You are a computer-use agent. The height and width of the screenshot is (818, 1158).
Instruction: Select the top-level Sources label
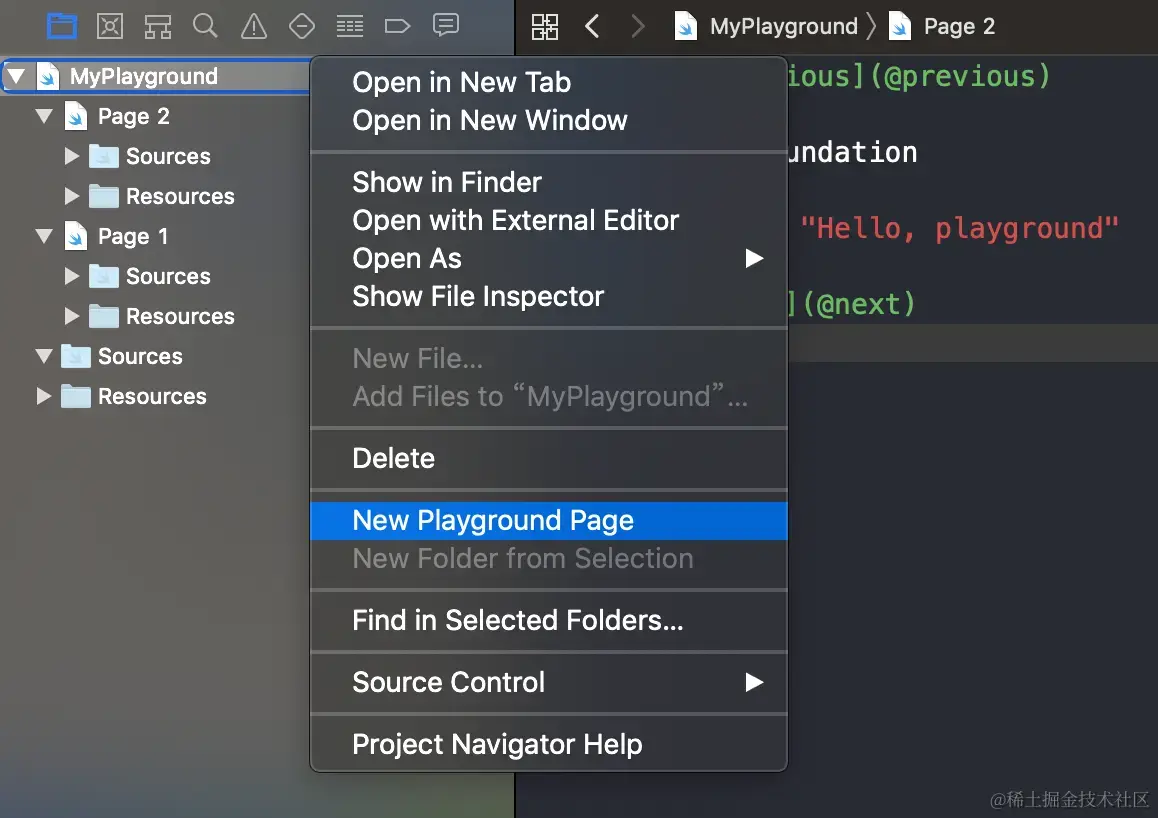tap(140, 356)
